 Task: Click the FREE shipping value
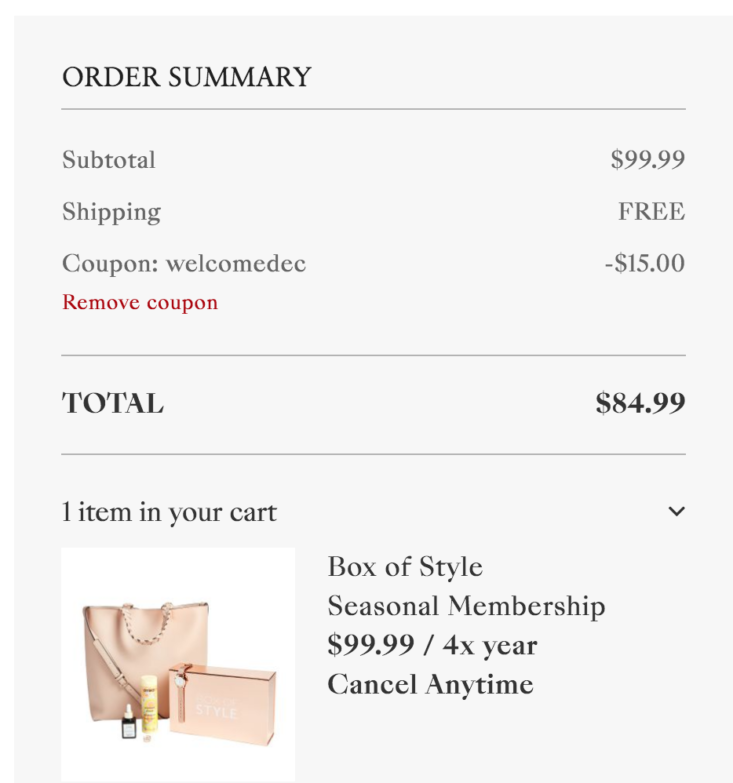tap(652, 211)
